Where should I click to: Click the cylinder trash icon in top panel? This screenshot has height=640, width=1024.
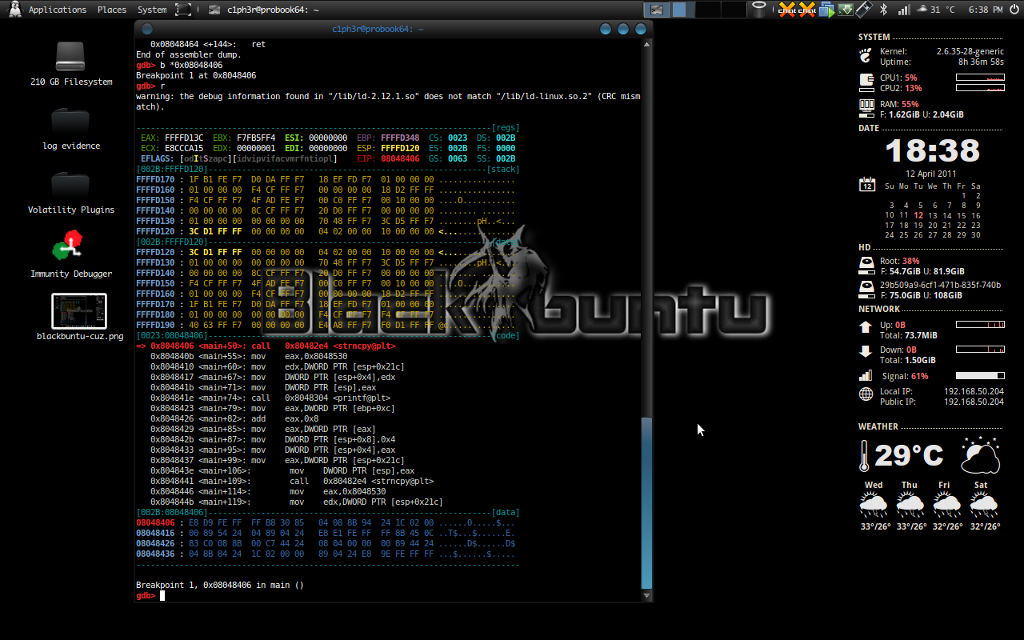pos(758,9)
